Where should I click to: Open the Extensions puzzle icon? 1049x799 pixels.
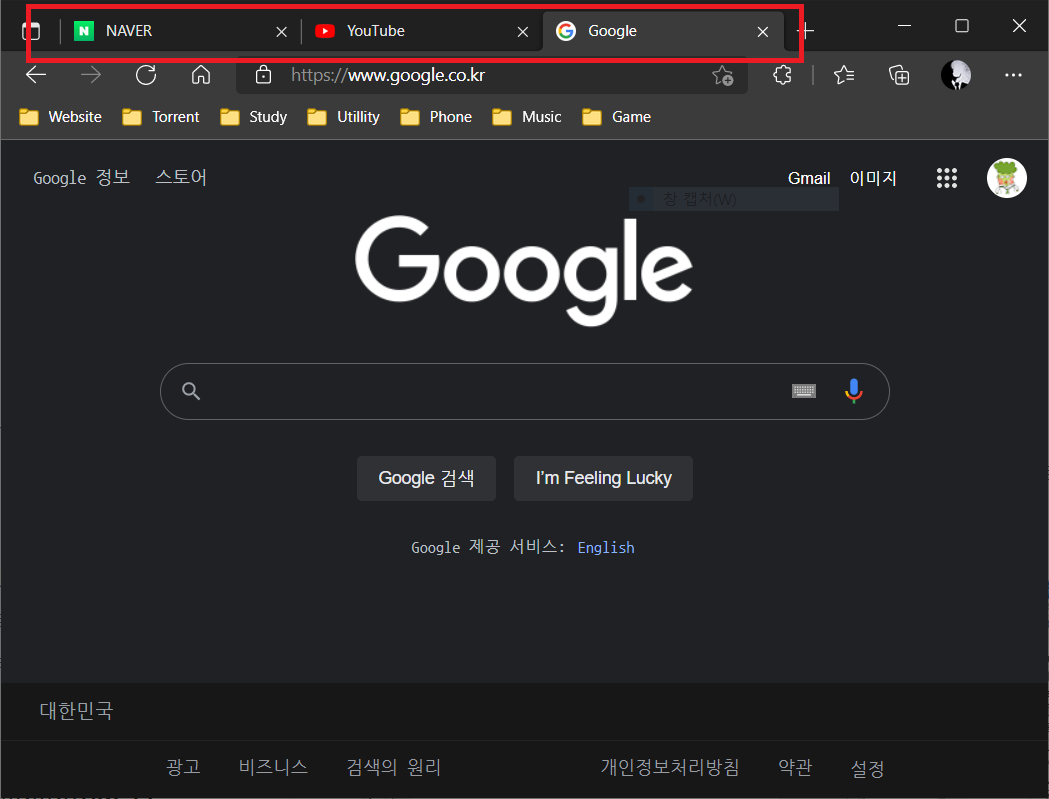point(782,75)
